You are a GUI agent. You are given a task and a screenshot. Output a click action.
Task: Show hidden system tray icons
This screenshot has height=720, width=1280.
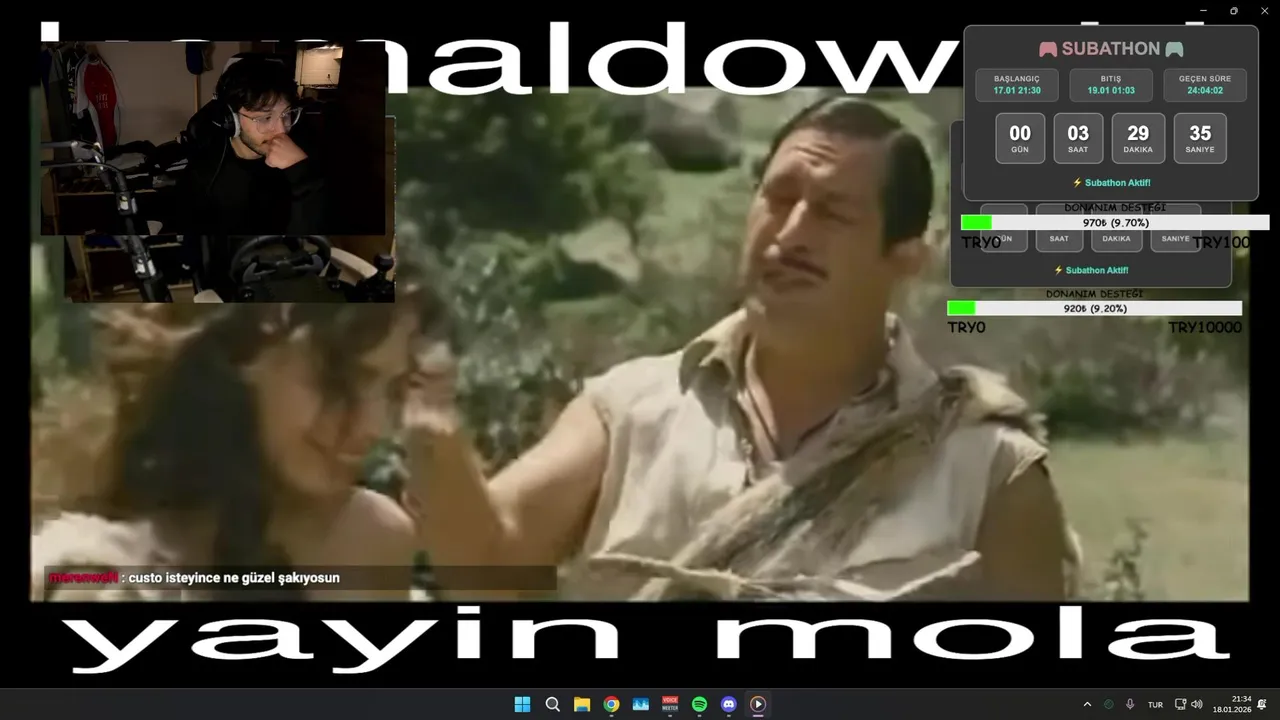(1087, 704)
